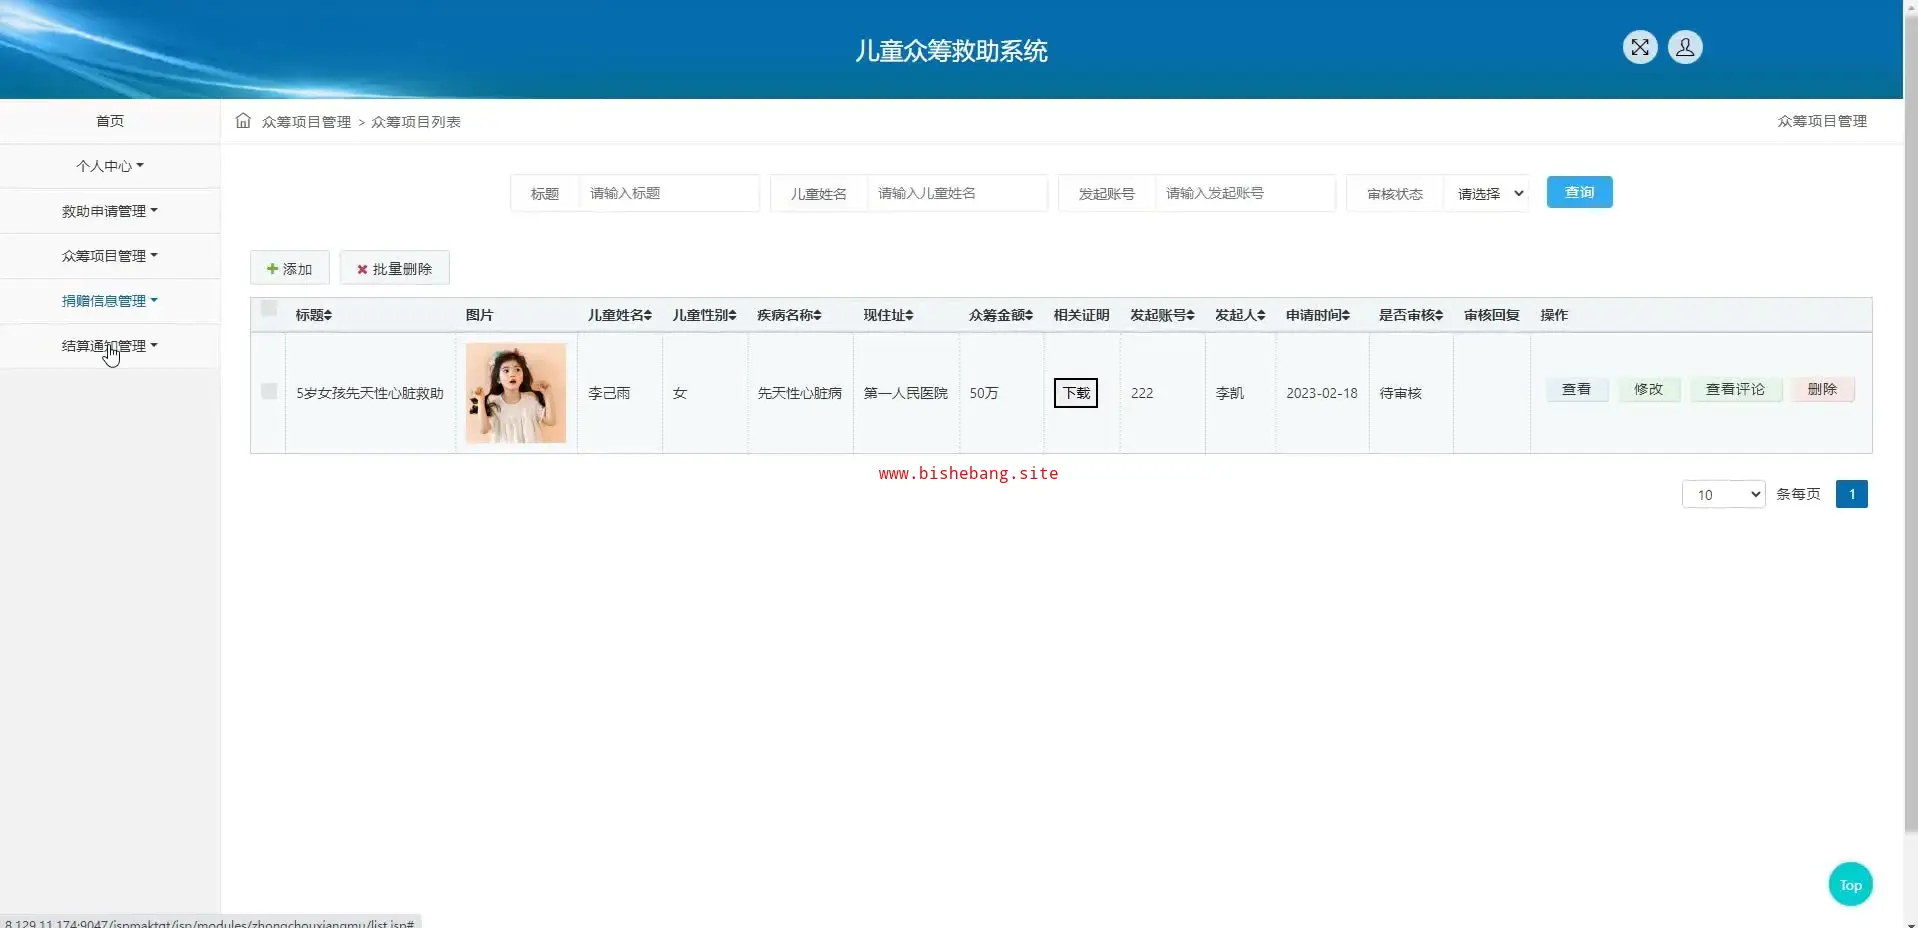Click the 请输入儿童姓名 input field
Viewport: 1918px width, 928px height.
pyautogui.click(x=955, y=193)
